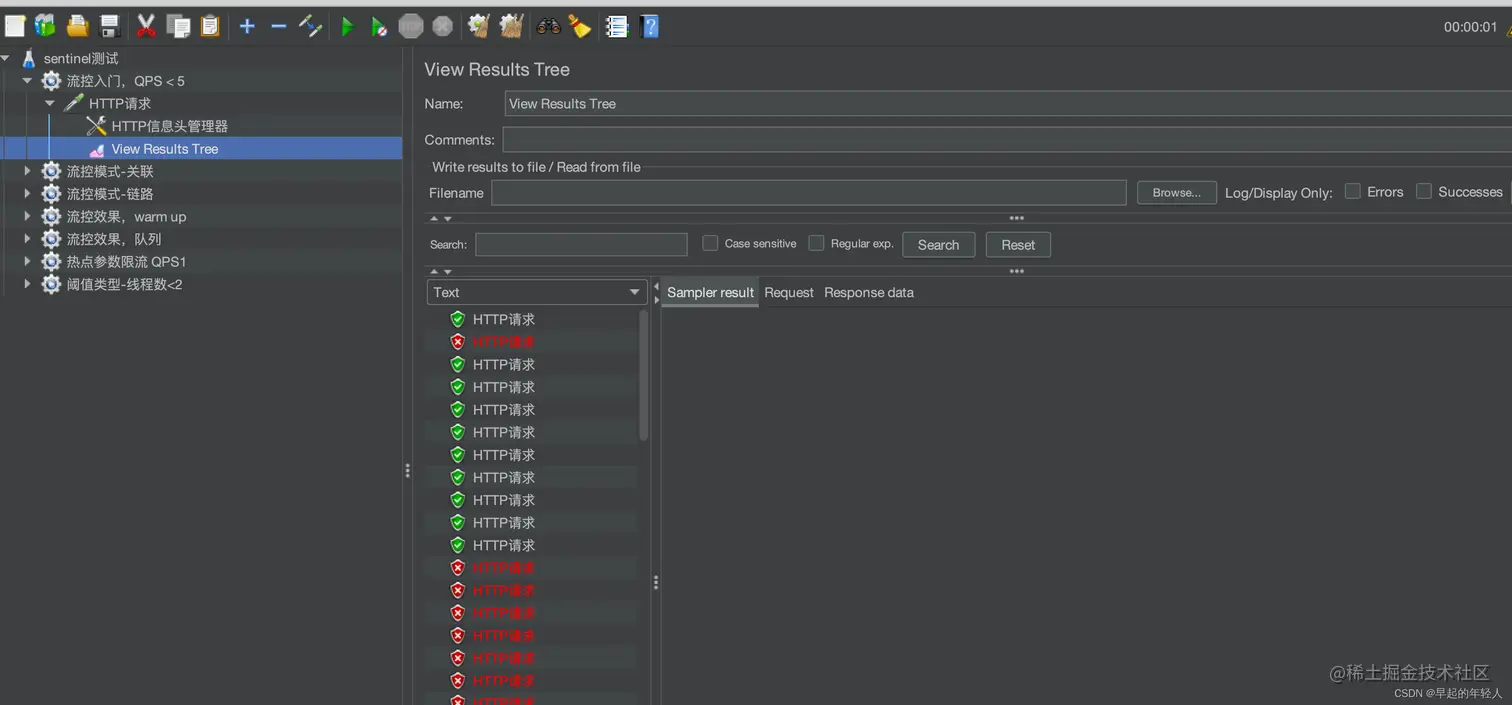Screen dimensions: 1512x705
Task: Enable the Errors only checkbox
Action: tap(1353, 191)
